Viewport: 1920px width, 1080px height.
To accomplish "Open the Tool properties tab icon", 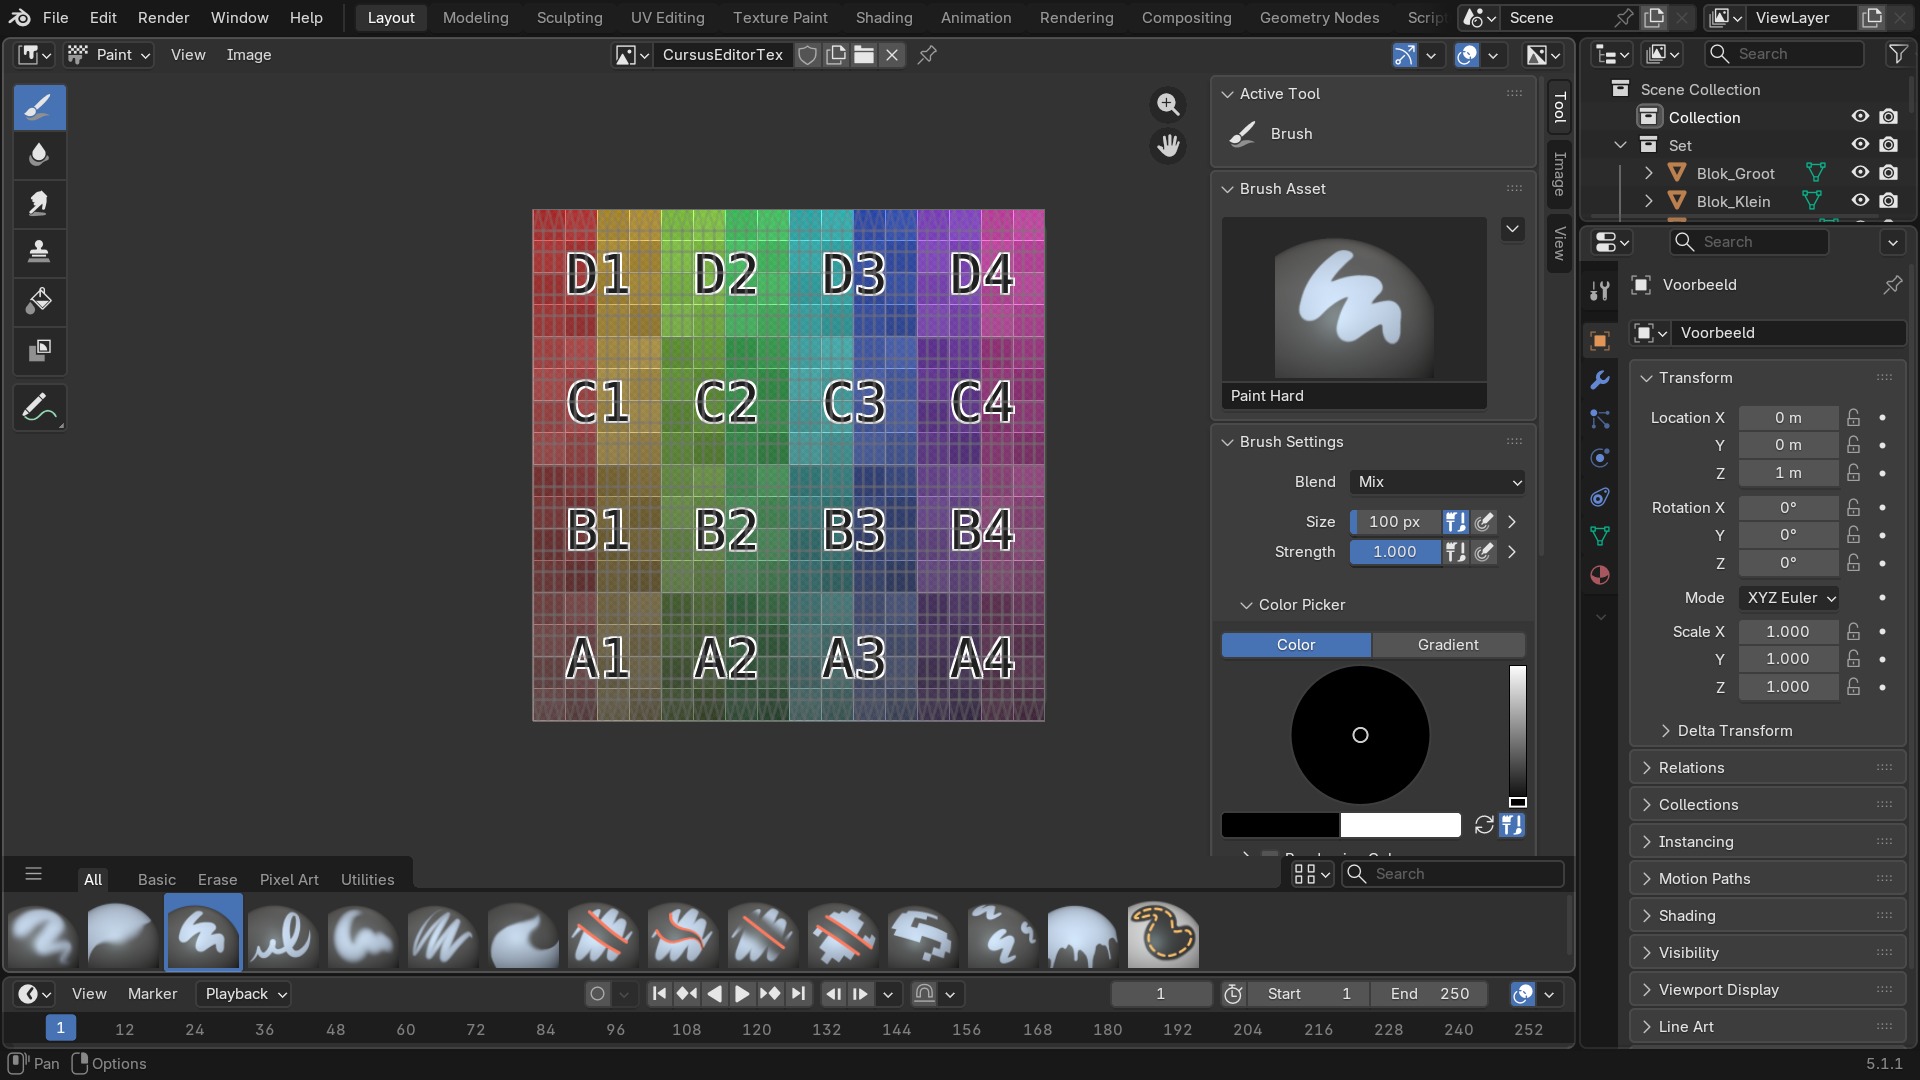I will (1600, 291).
